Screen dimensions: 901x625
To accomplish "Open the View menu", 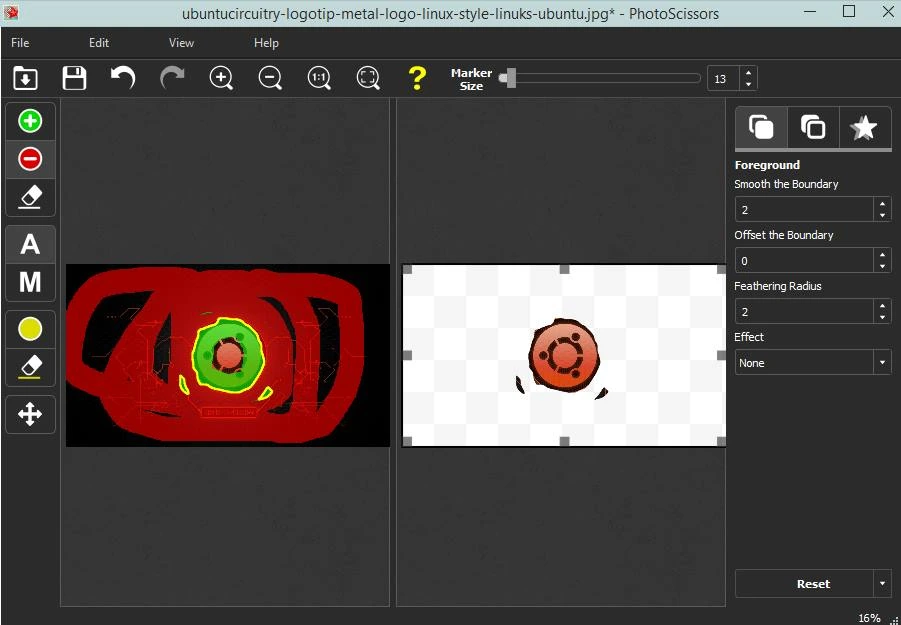I will (x=181, y=43).
